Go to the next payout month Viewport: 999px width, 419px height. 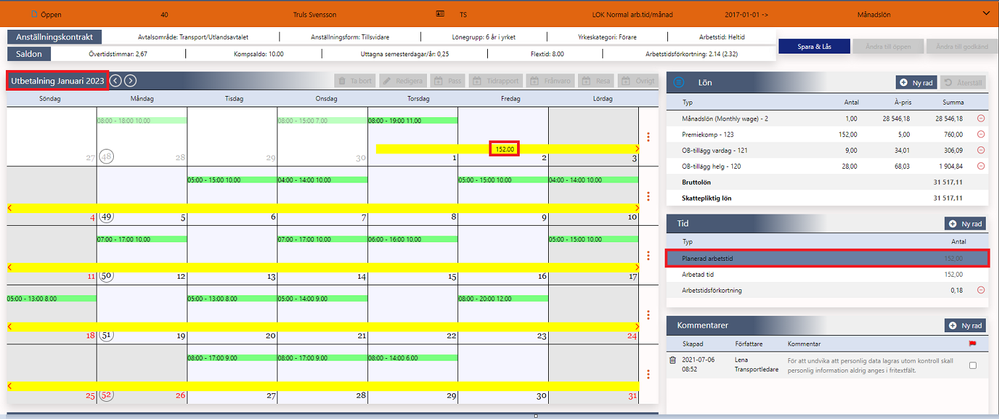[x=130, y=80]
